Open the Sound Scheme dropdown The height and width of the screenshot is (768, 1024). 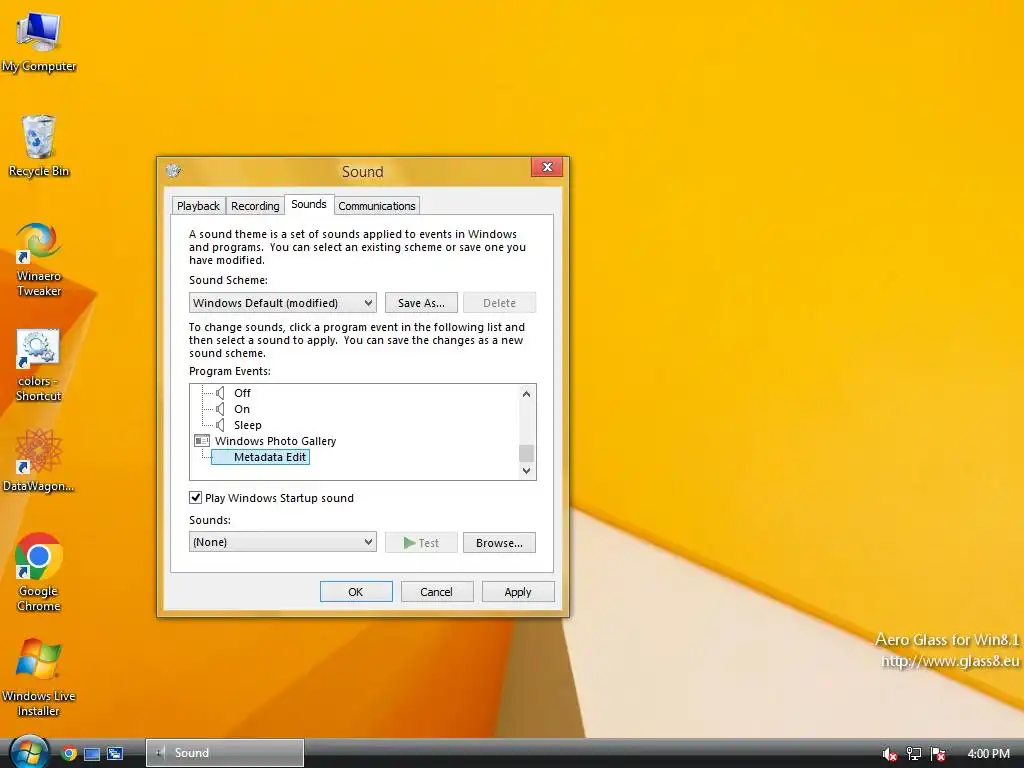(x=283, y=303)
